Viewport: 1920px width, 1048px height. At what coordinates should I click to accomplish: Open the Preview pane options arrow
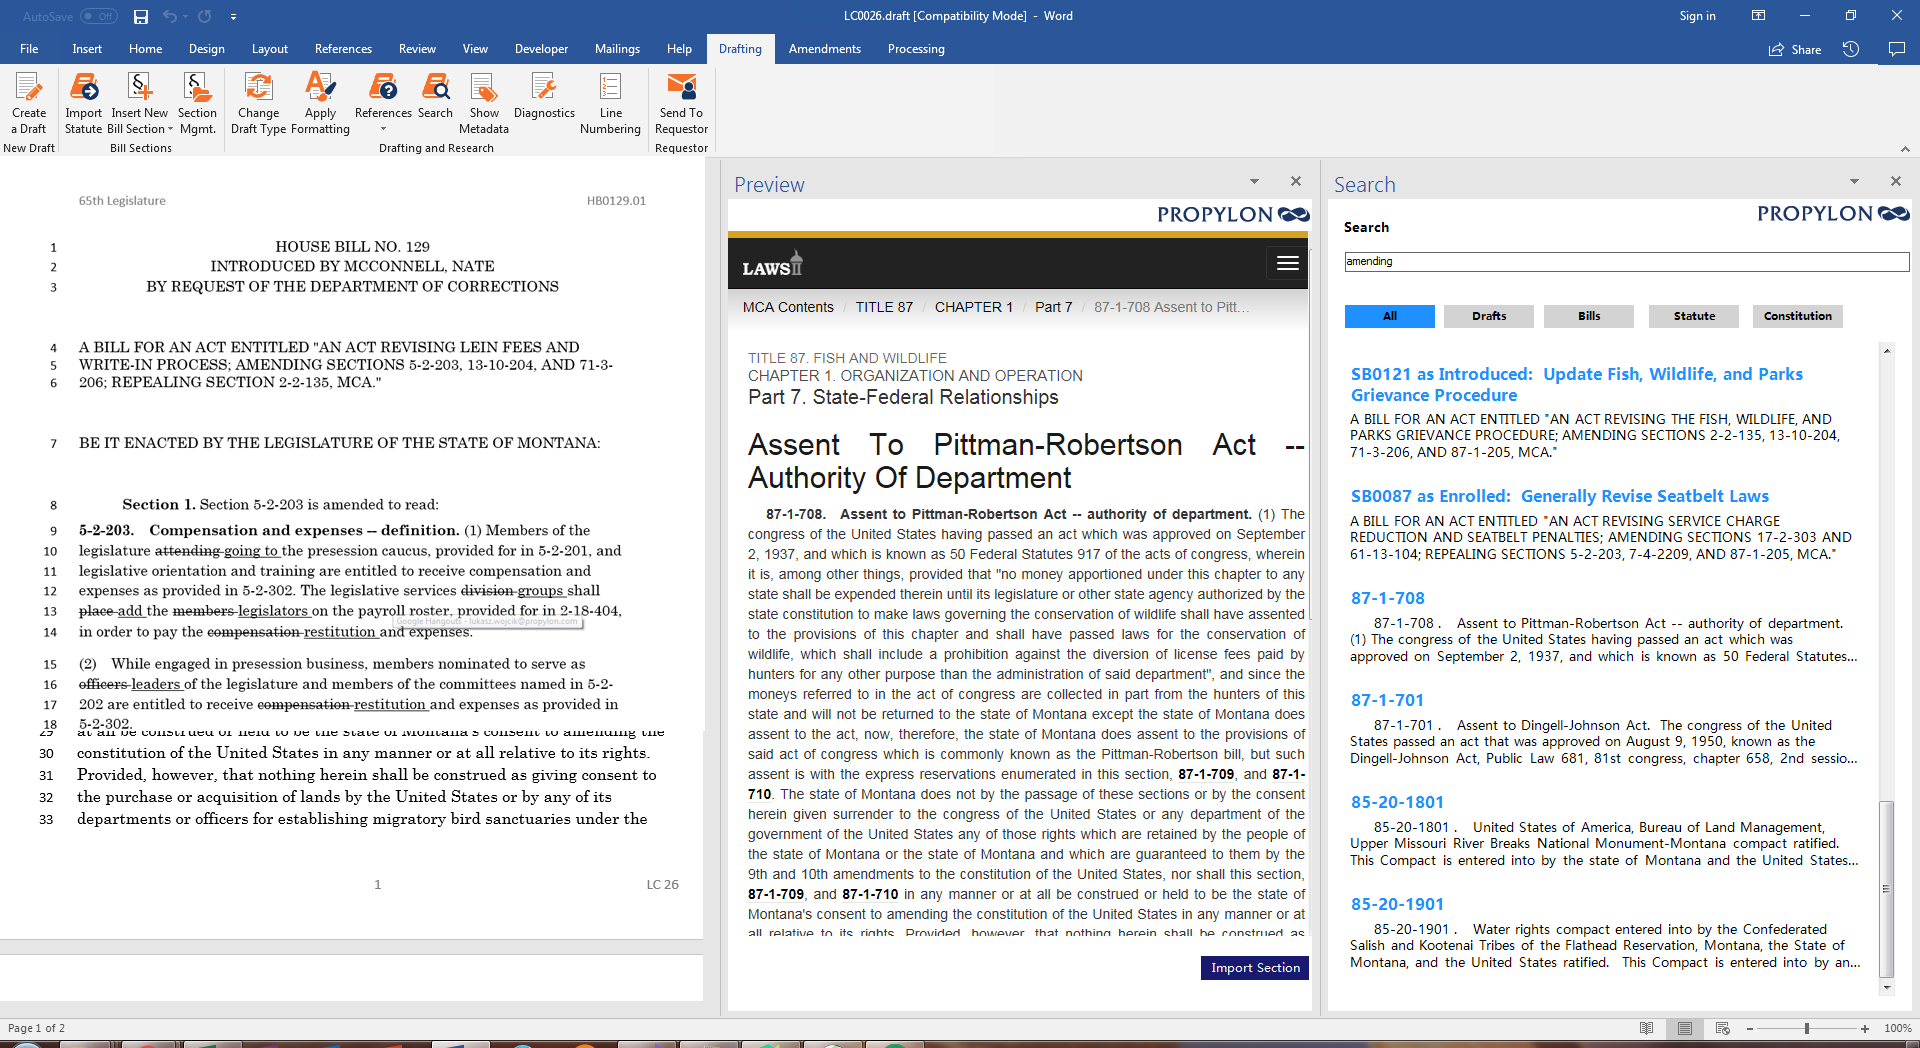1254,181
